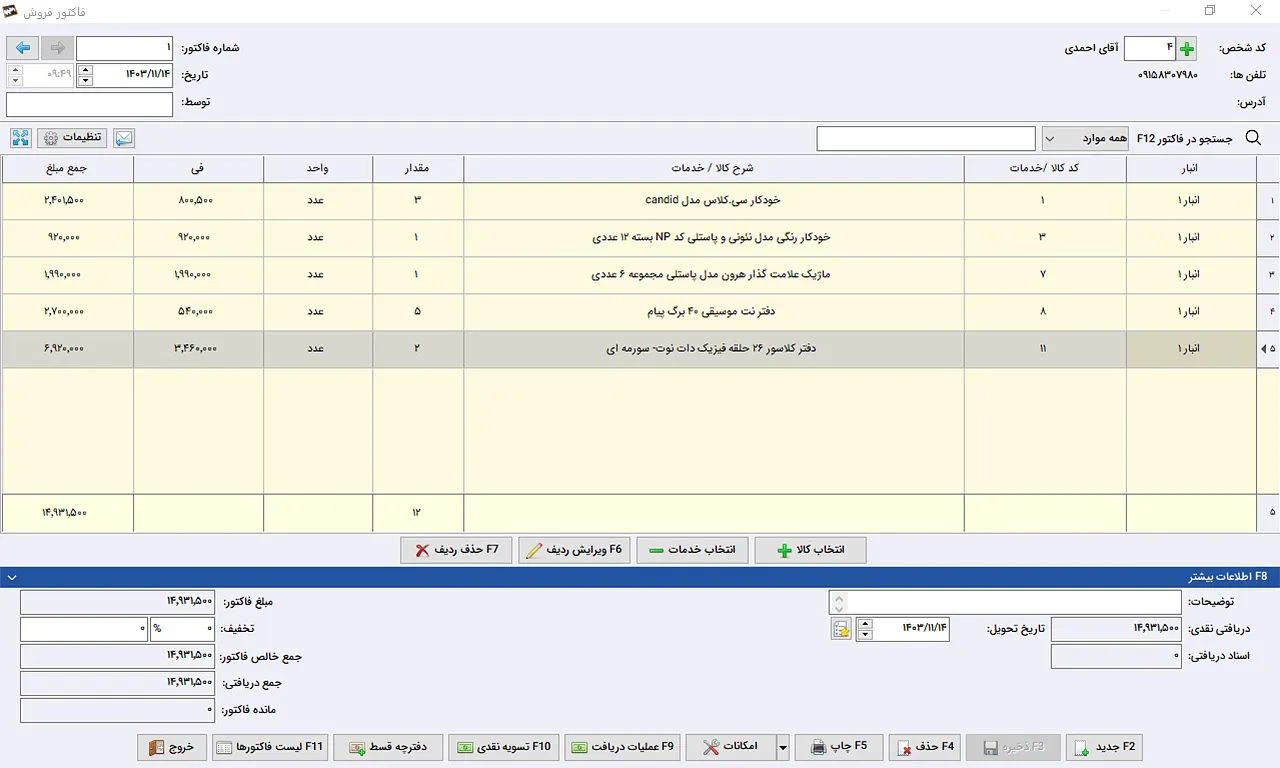Image resolution: width=1280 pixels, height=768 pixels.
Task: Click the شرح کالا / خدمات column header
Action: tap(714, 169)
